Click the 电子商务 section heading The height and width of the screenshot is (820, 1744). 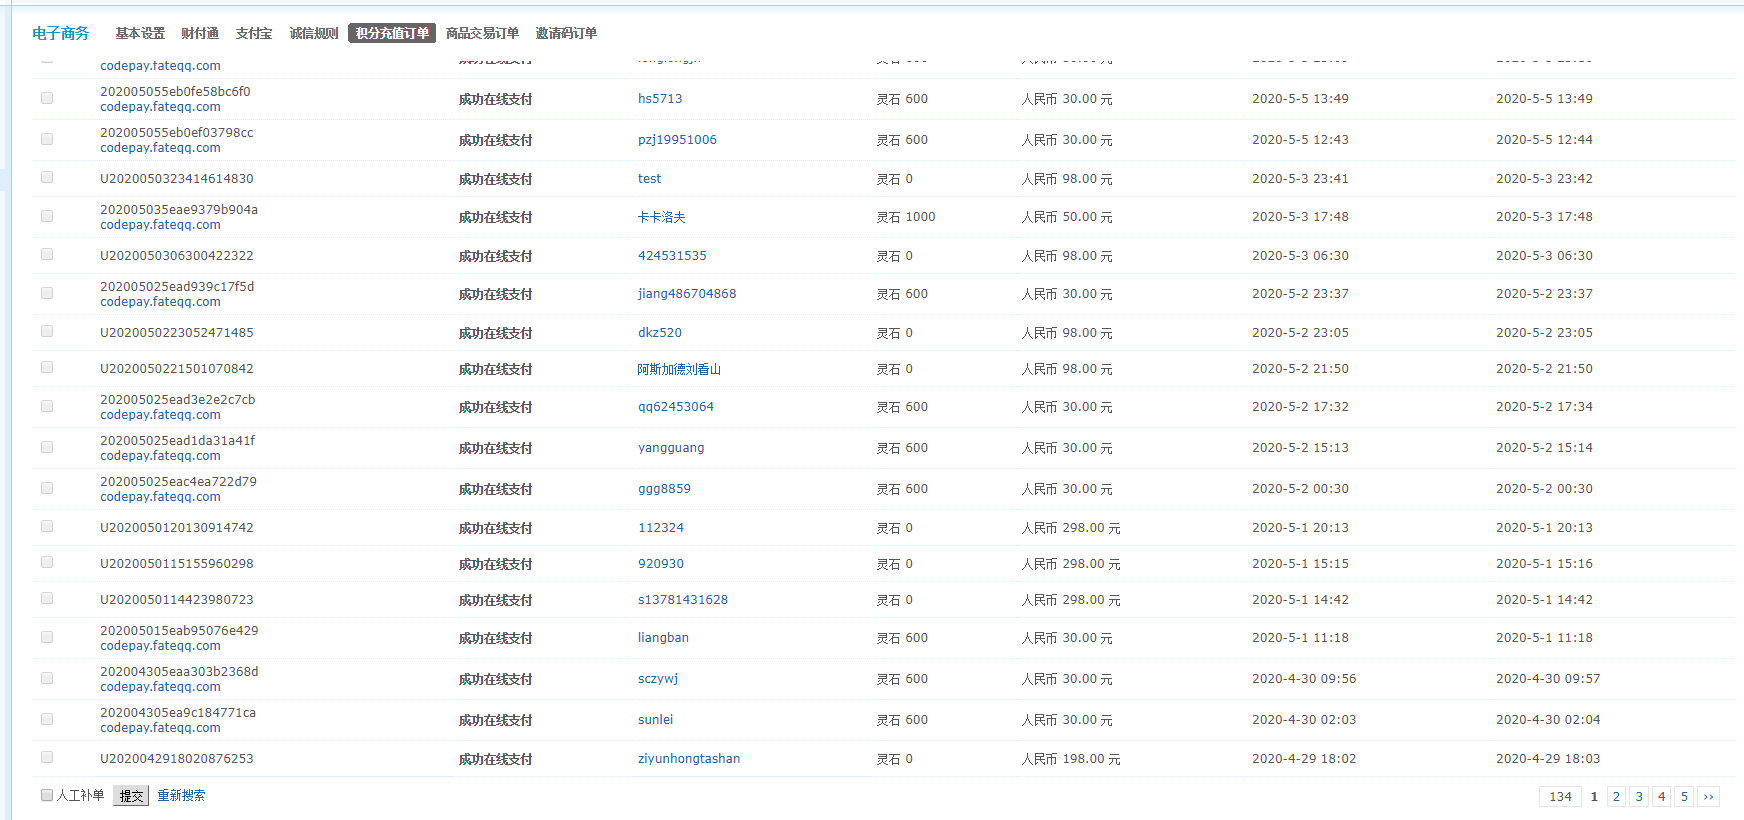tap(61, 33)
